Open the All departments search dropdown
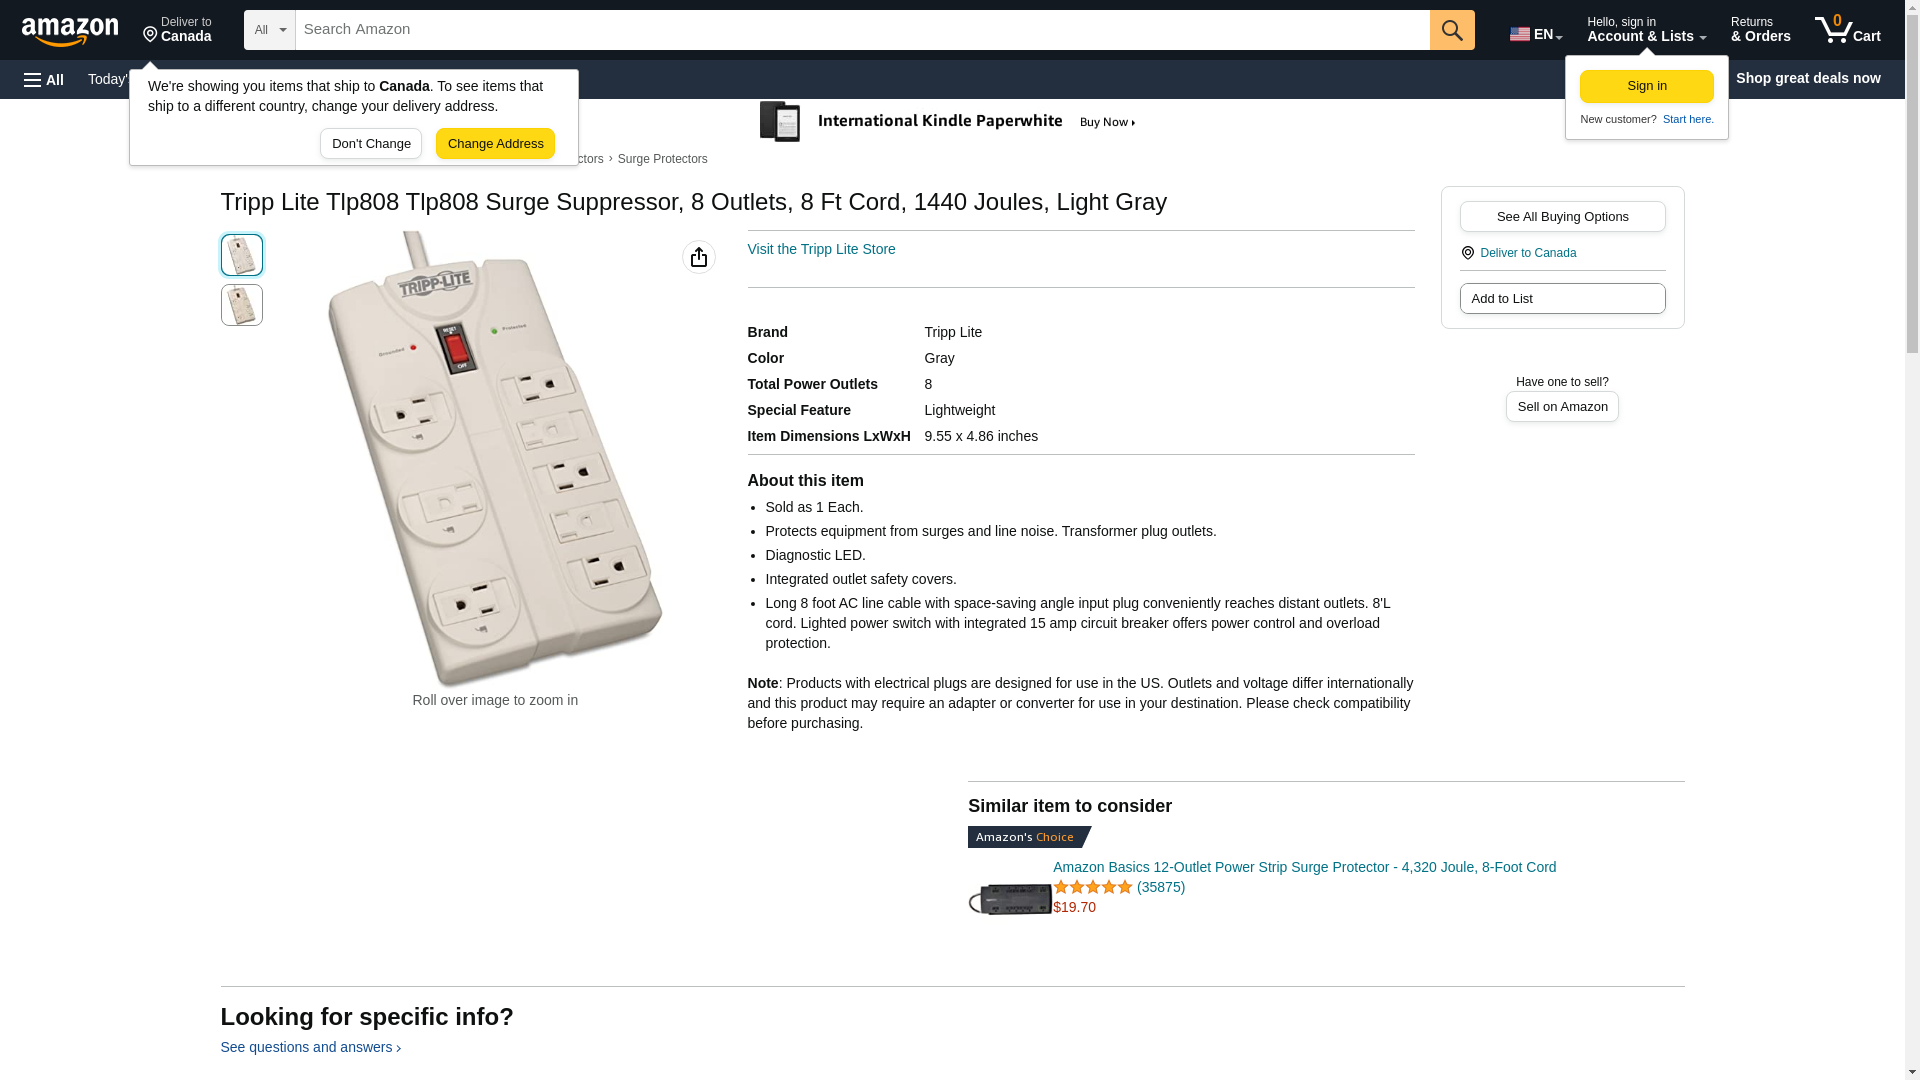The width and height of the screenshot is (1920, 1080). 269,30
